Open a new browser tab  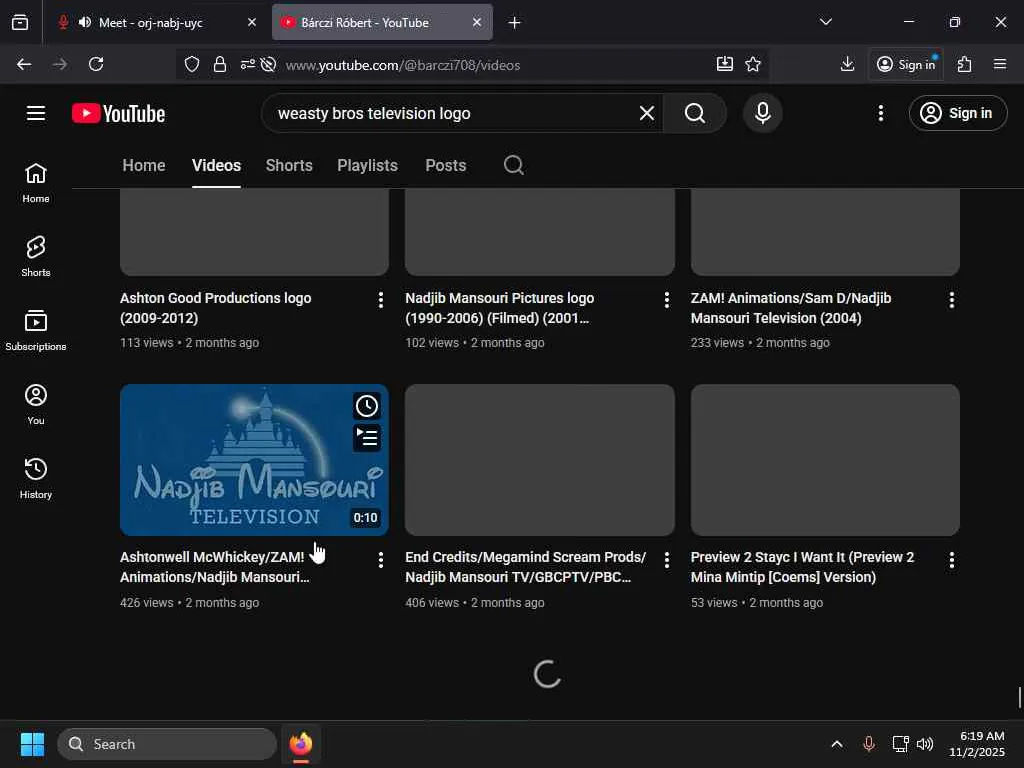pyautogui.click(x=515, y=22)
